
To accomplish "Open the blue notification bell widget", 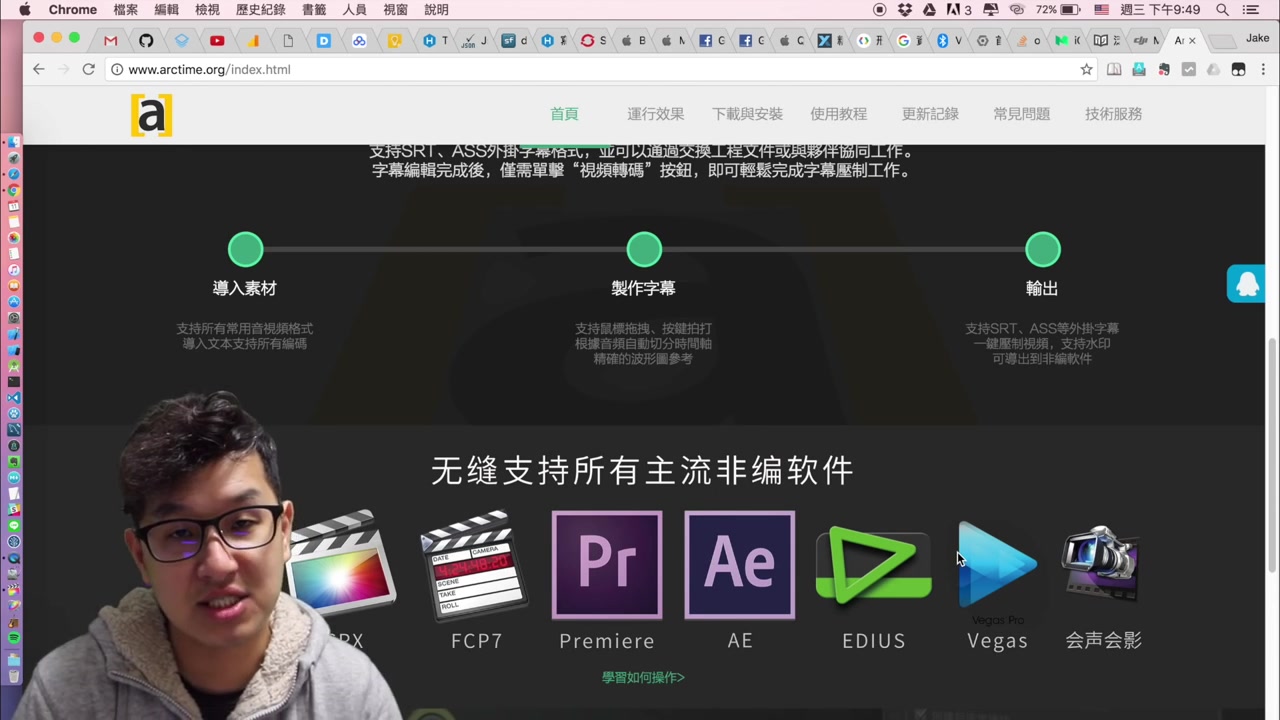I will pos(1246,284).
